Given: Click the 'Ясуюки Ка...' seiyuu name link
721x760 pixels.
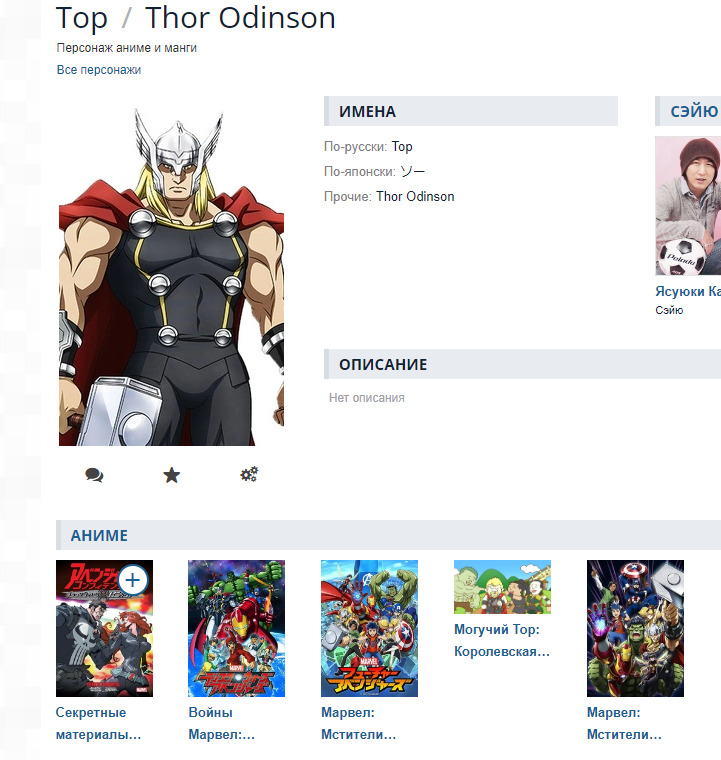Looking at the screenshot, I should 688,291.
